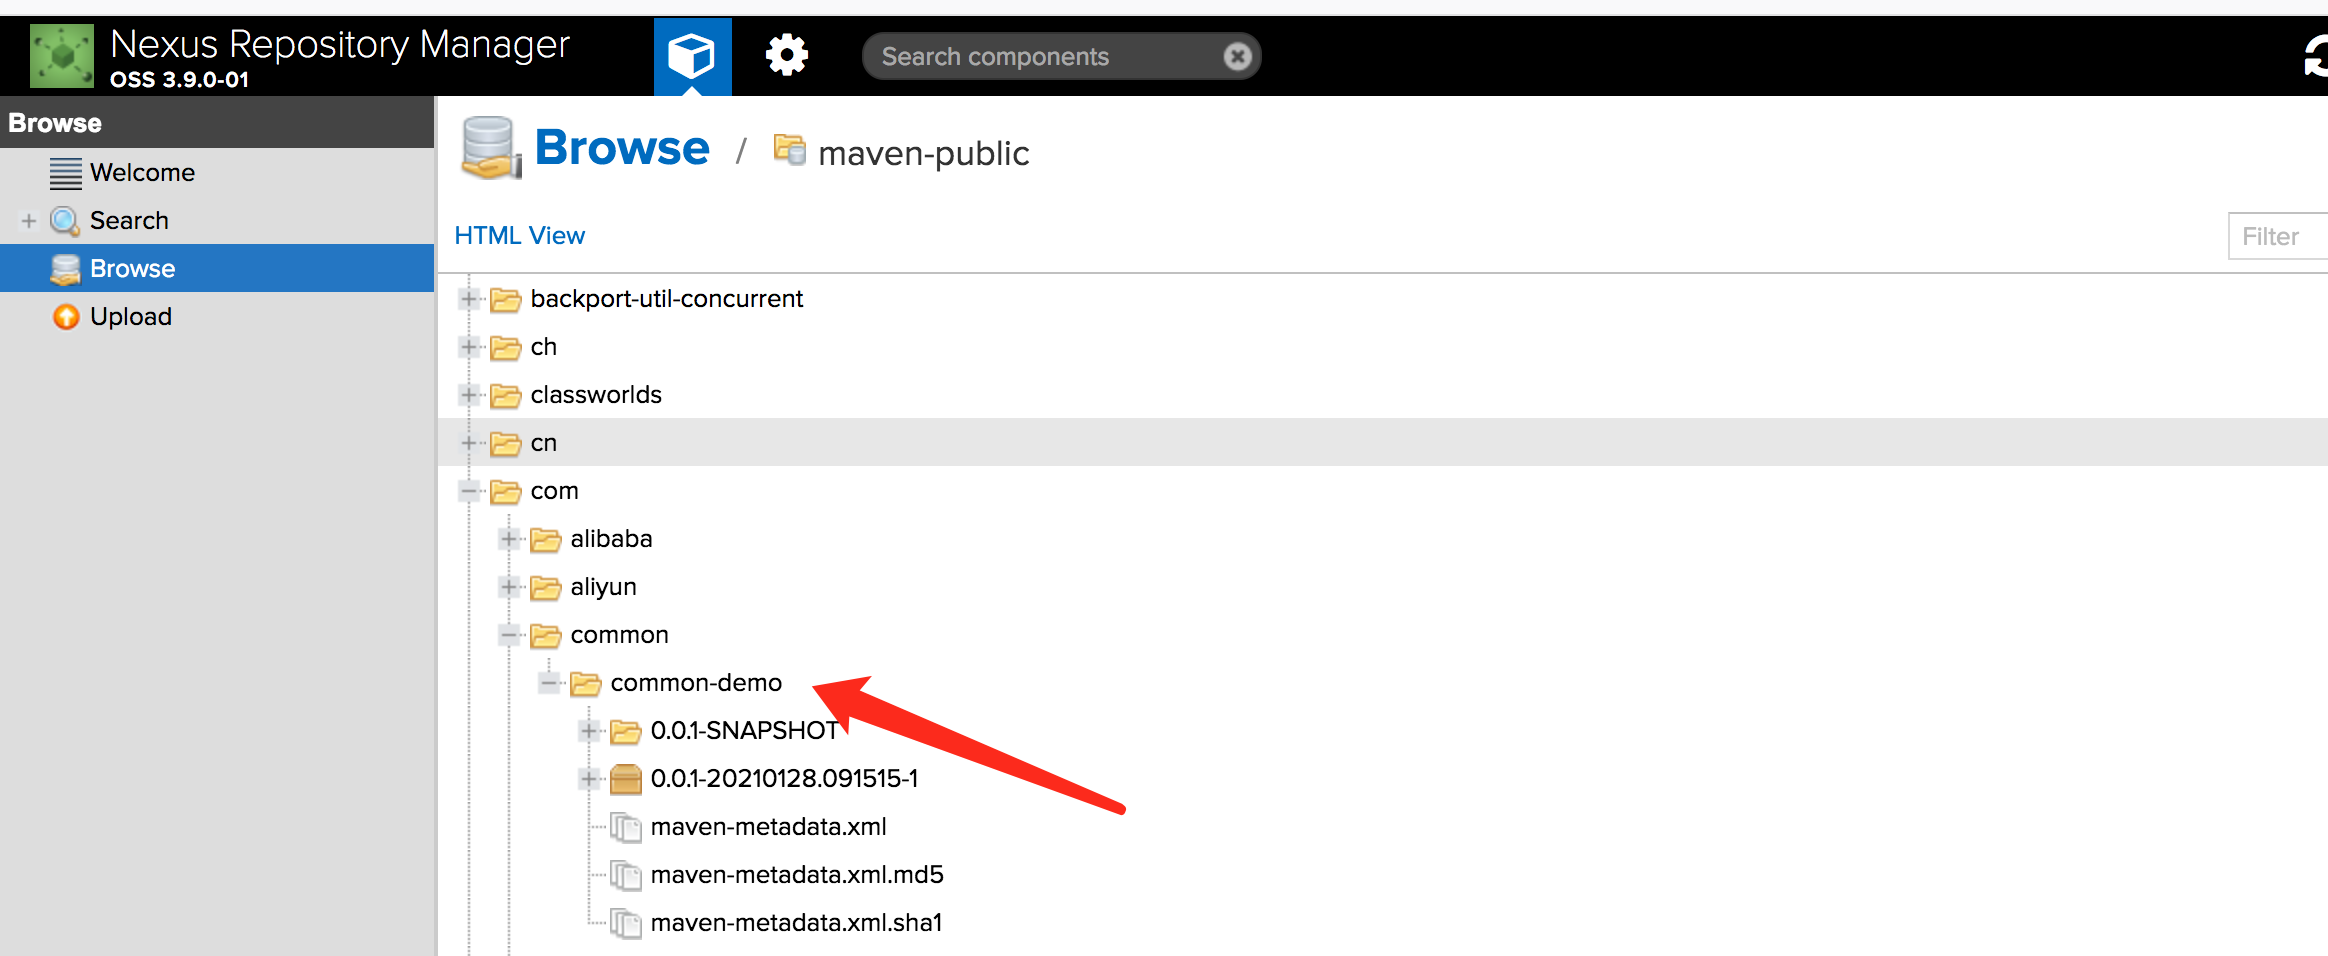Image resolution: width=2328 pixels, height=956 pixels.
Task: Select the maven-metadata.xml file
Action: tap(768, 827)
